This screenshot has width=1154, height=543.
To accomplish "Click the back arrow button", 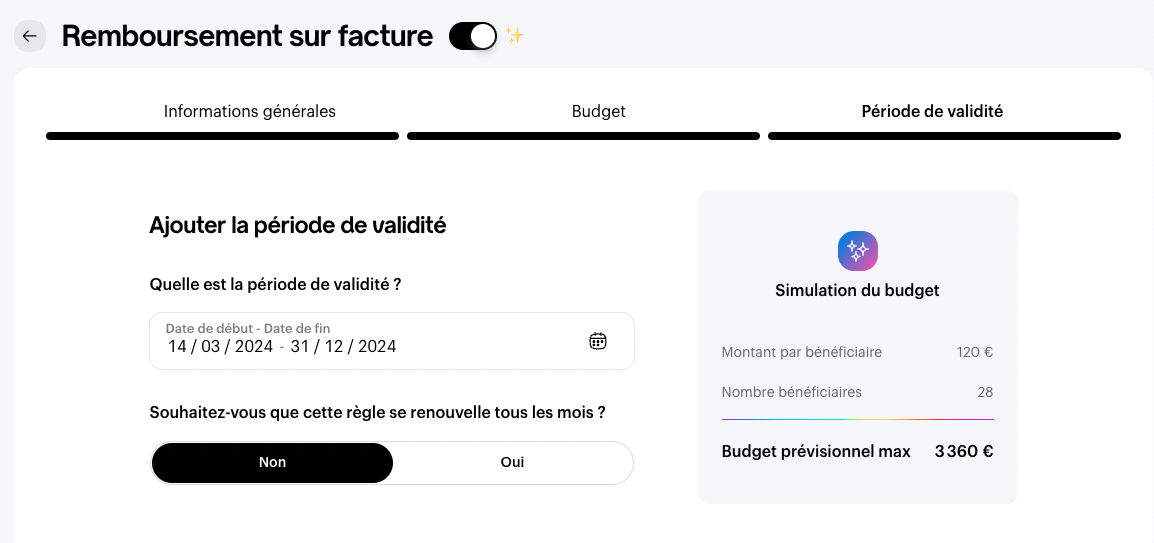I will (29, 36).
